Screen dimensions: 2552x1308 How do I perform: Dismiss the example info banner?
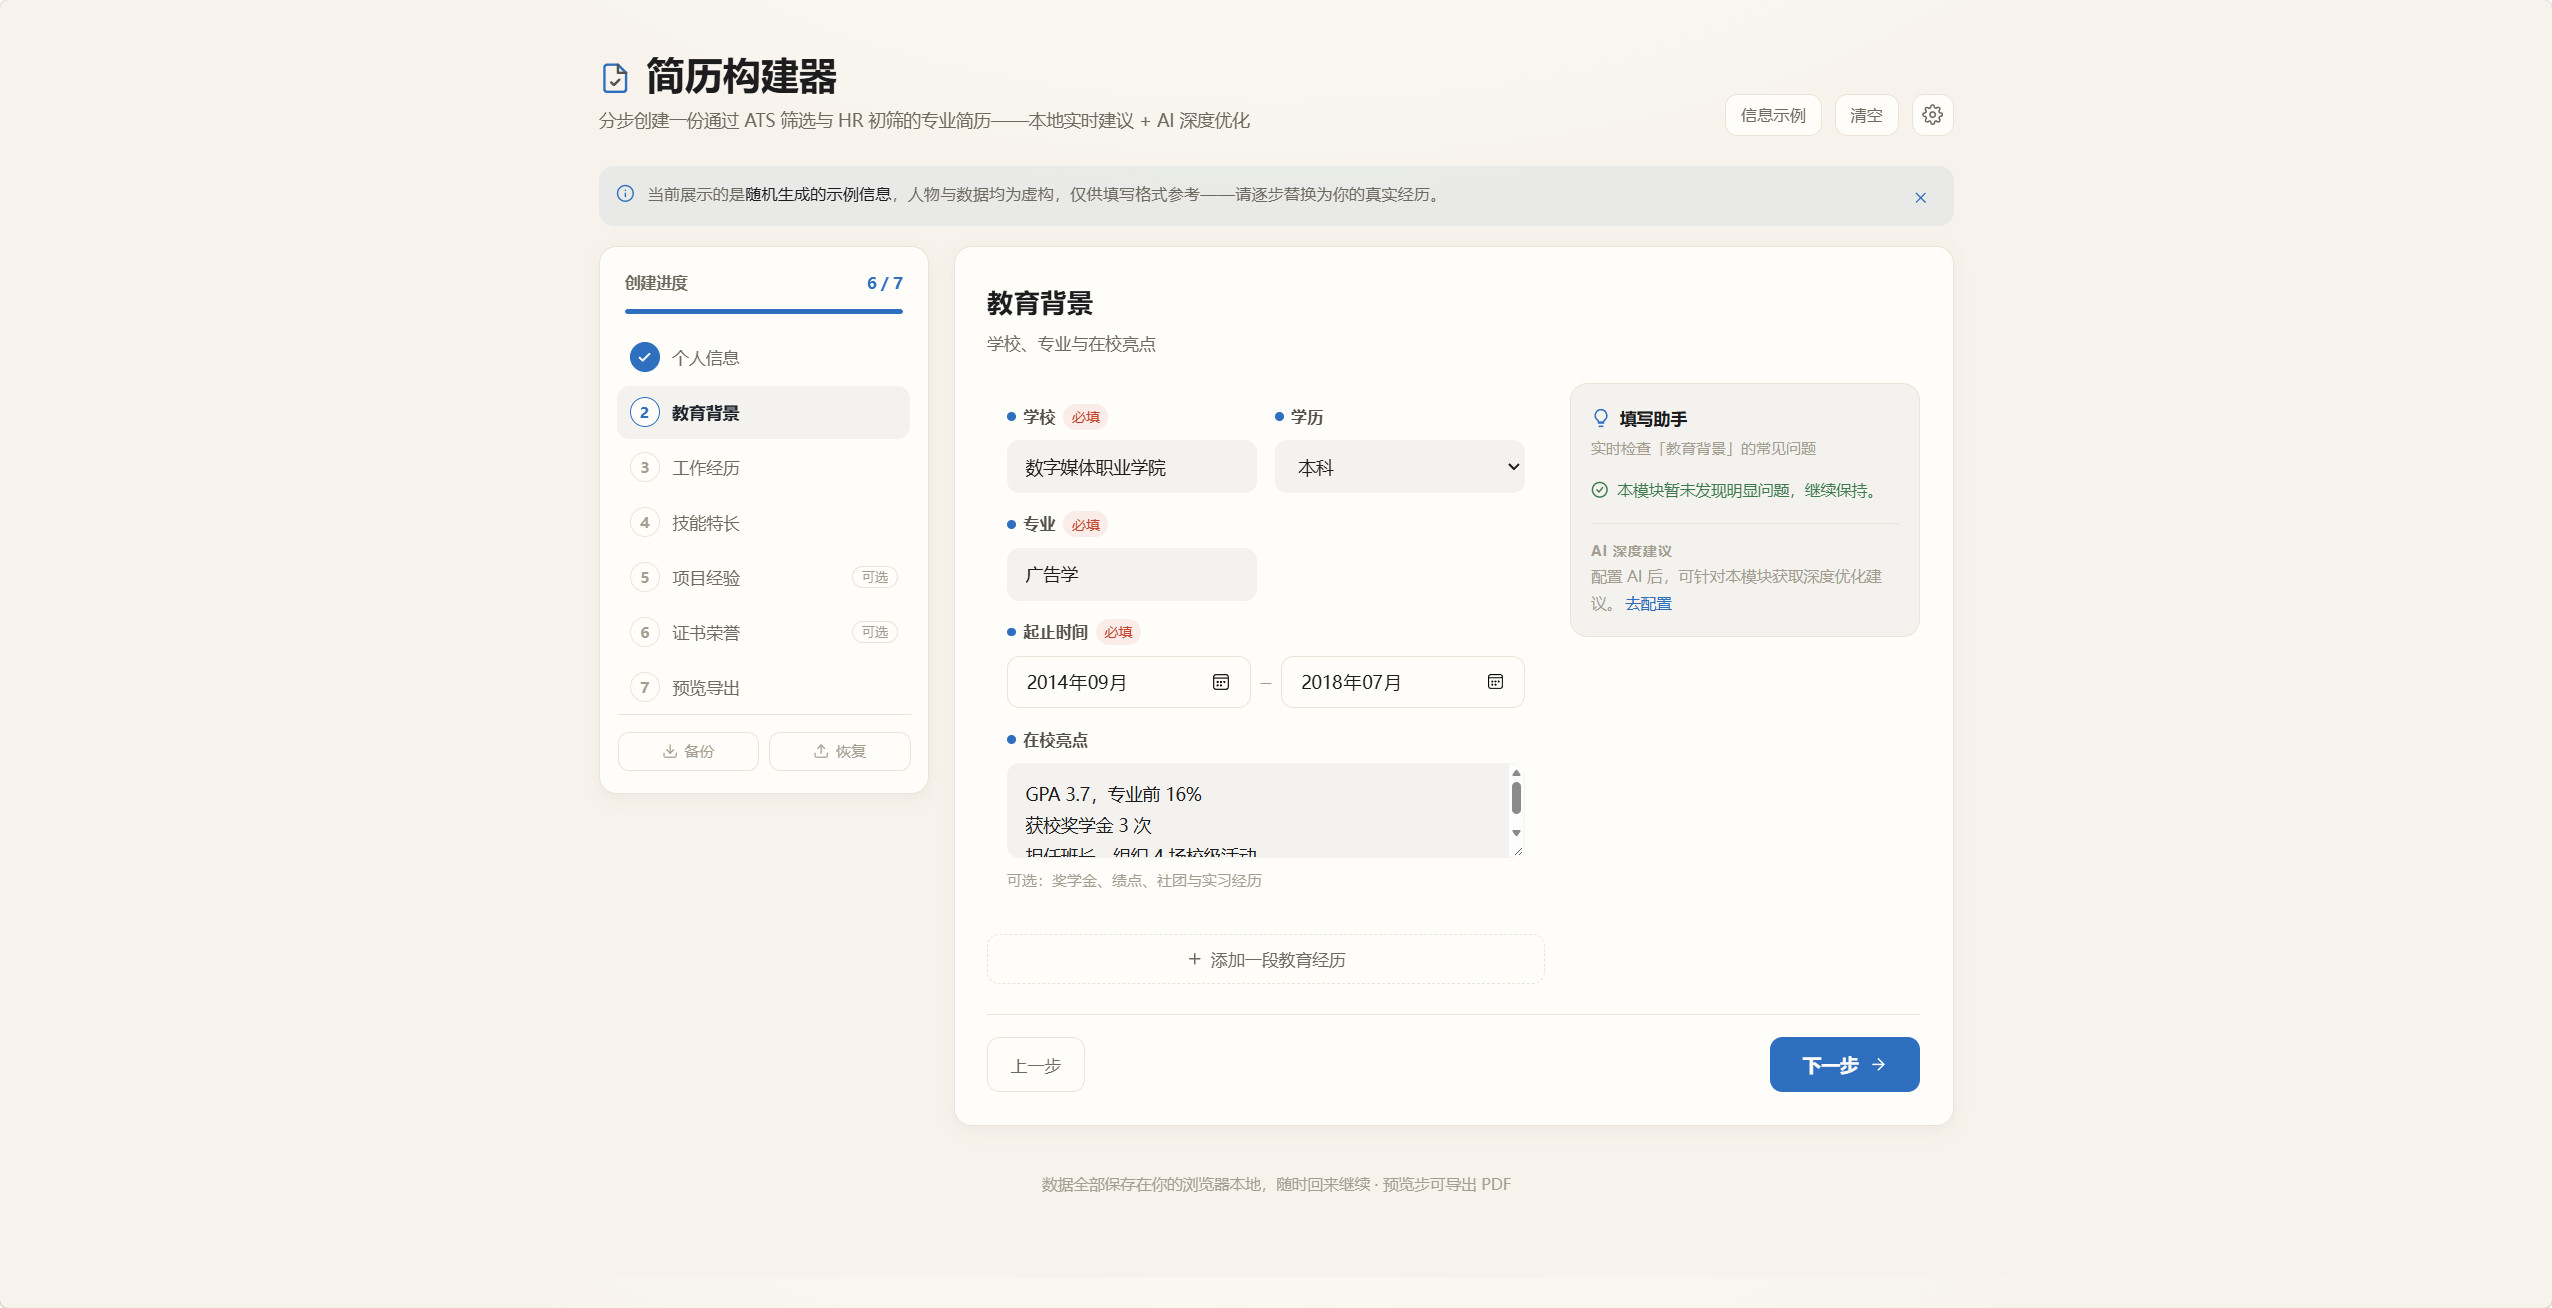(1920, 198)
